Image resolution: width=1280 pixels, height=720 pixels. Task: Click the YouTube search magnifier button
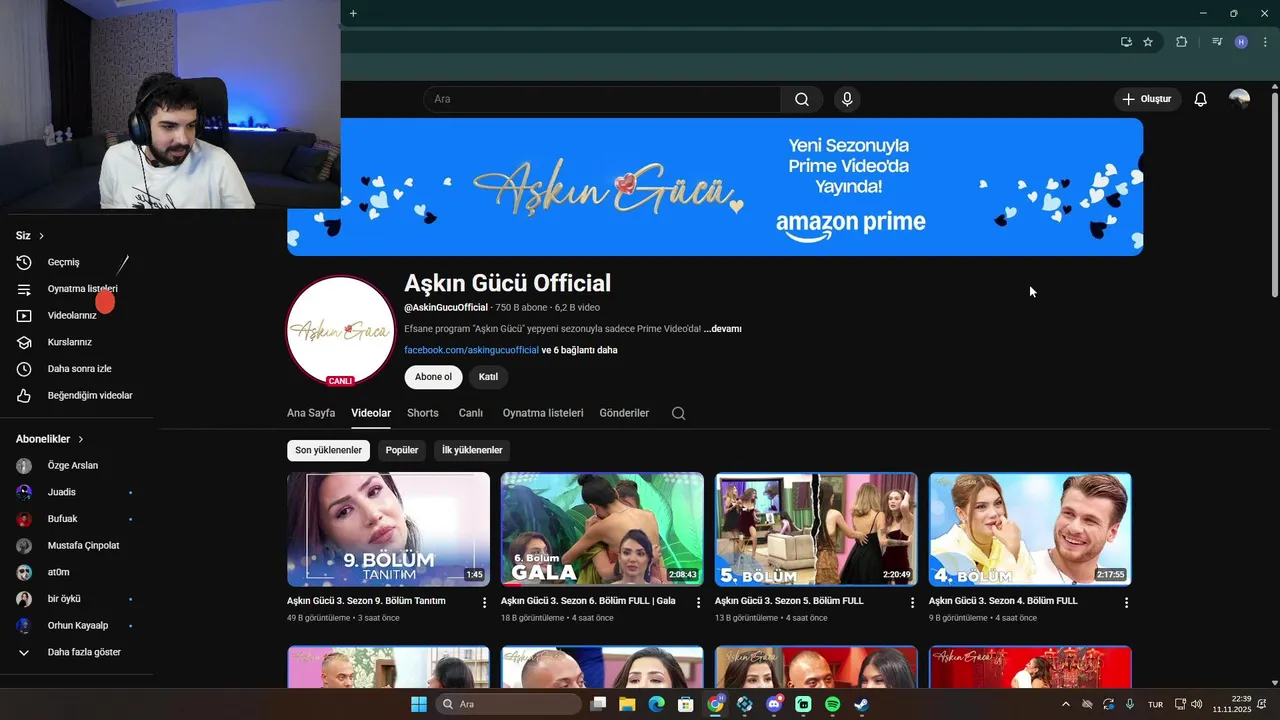(x=802, y=99)
